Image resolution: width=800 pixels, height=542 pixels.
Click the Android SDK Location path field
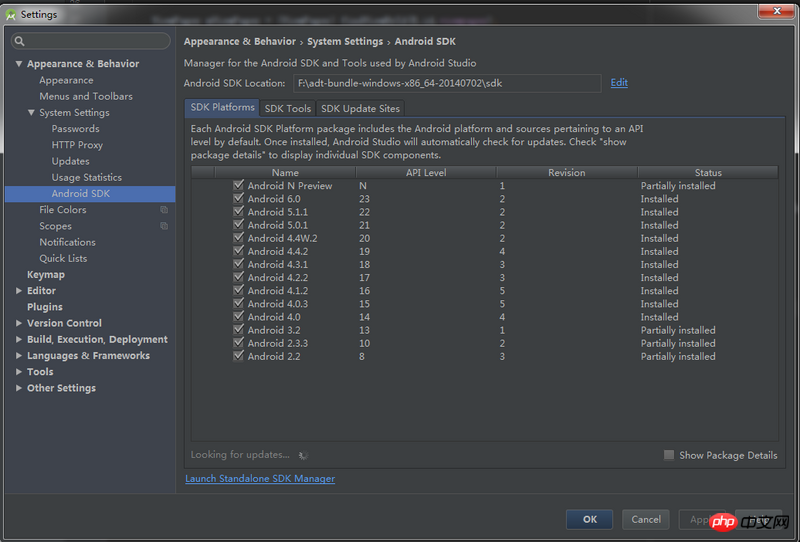447,83
